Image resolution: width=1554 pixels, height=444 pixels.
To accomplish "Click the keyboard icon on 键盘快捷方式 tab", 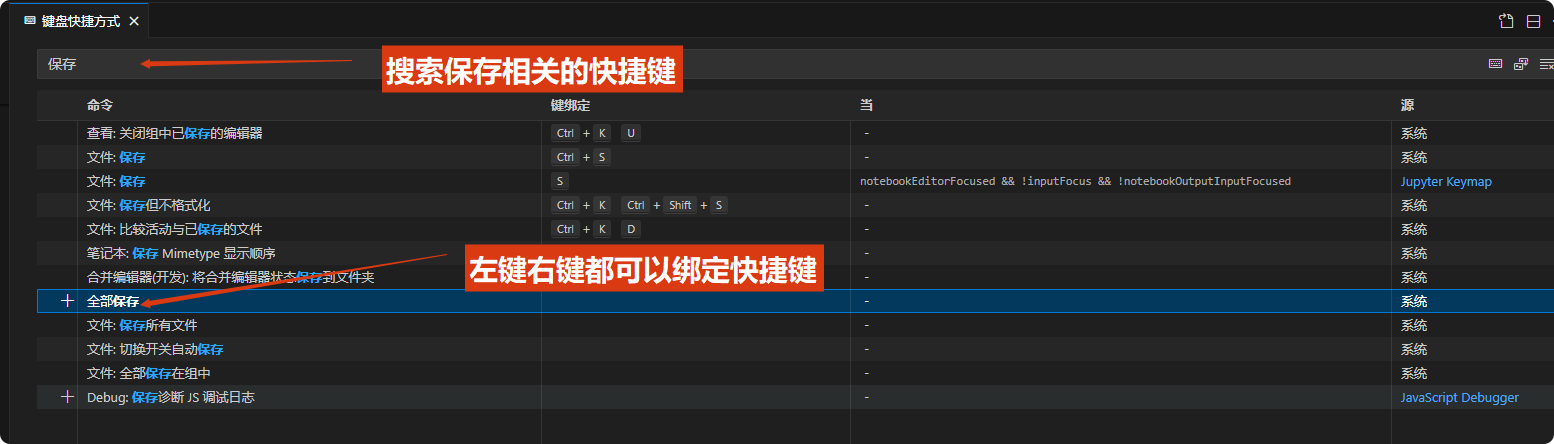I will [30, 20].
